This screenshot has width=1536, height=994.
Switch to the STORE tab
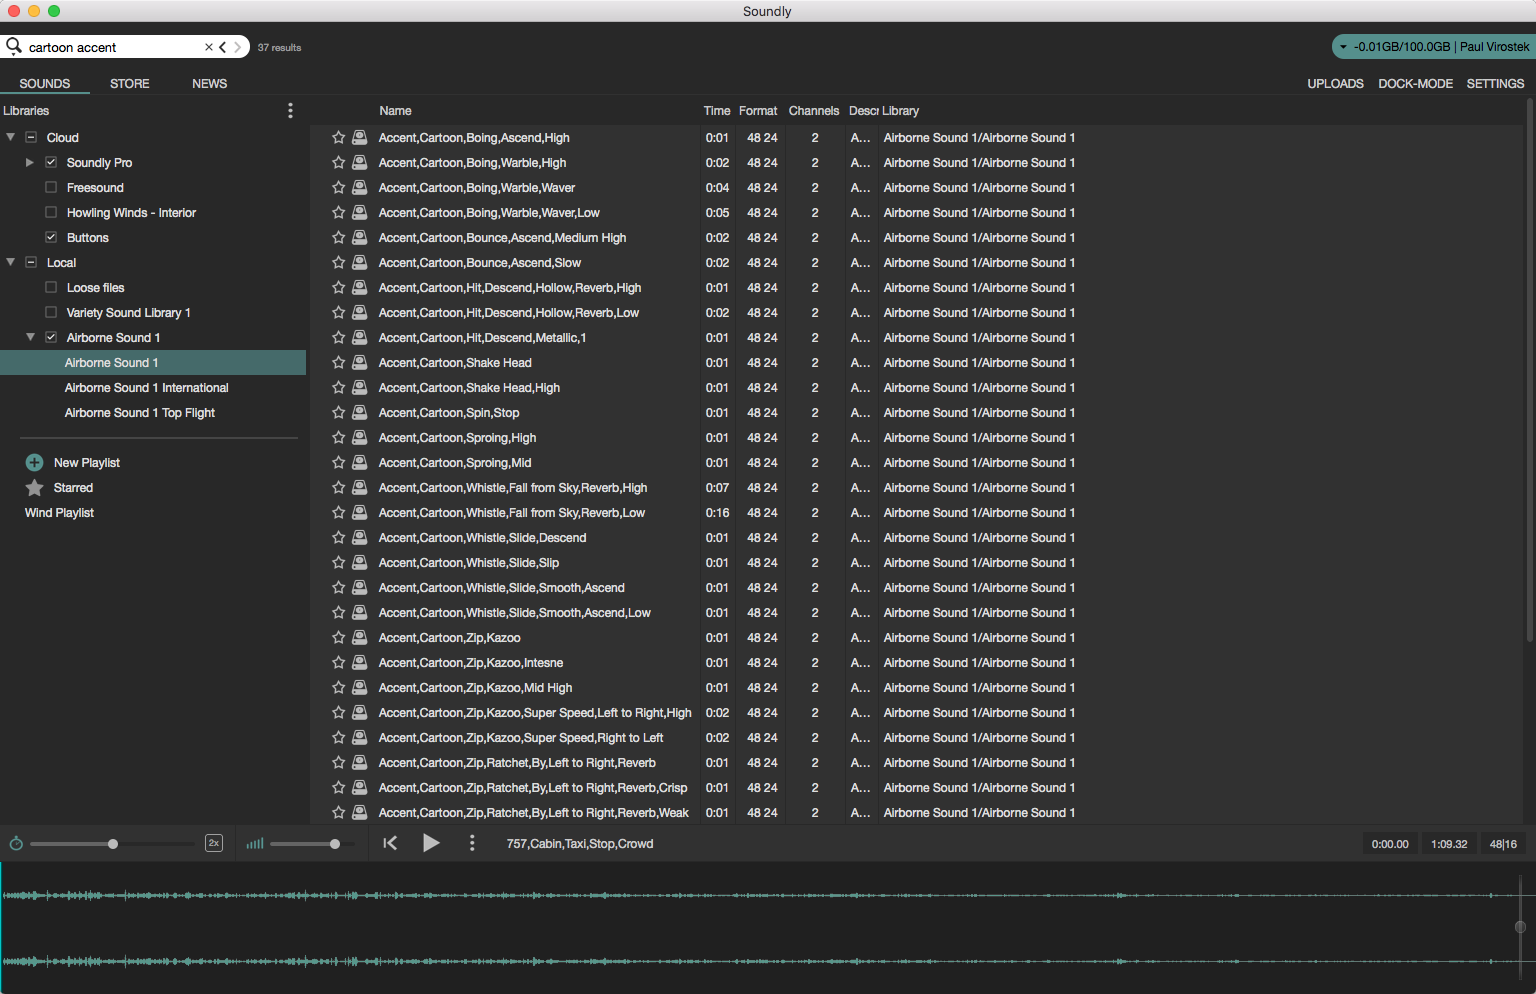click(x=129, y=83)
